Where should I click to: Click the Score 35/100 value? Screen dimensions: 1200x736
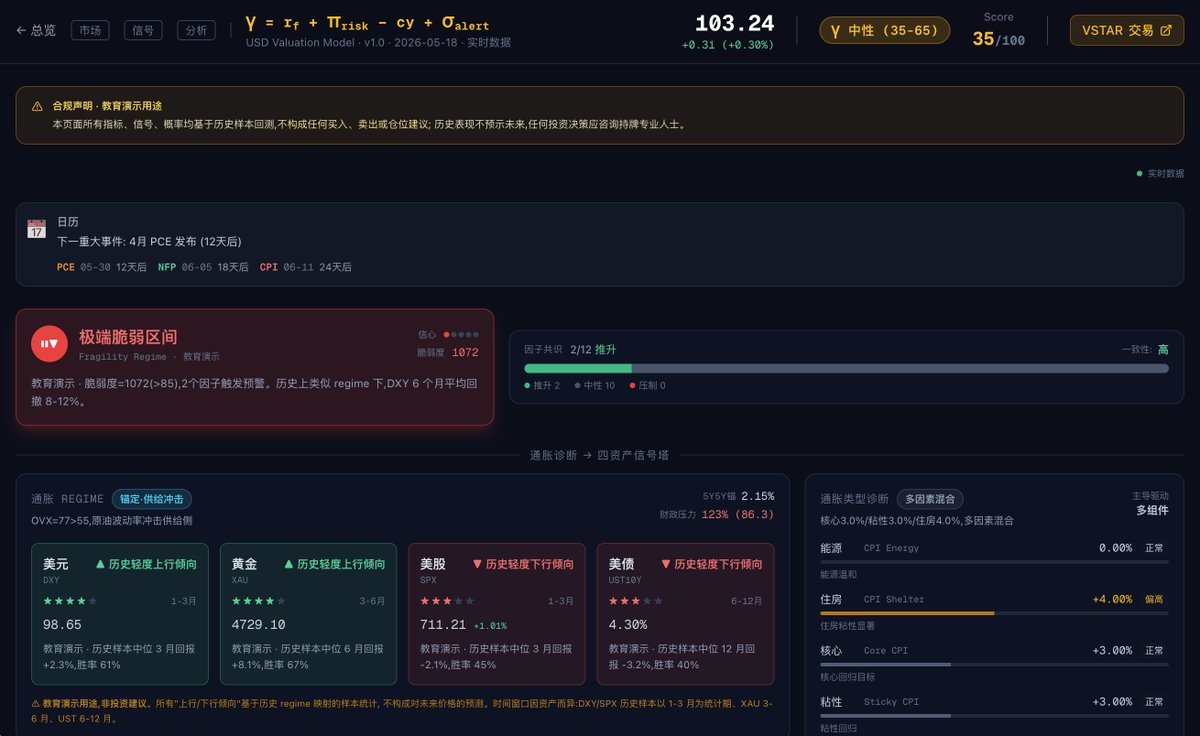coord(998,39)
